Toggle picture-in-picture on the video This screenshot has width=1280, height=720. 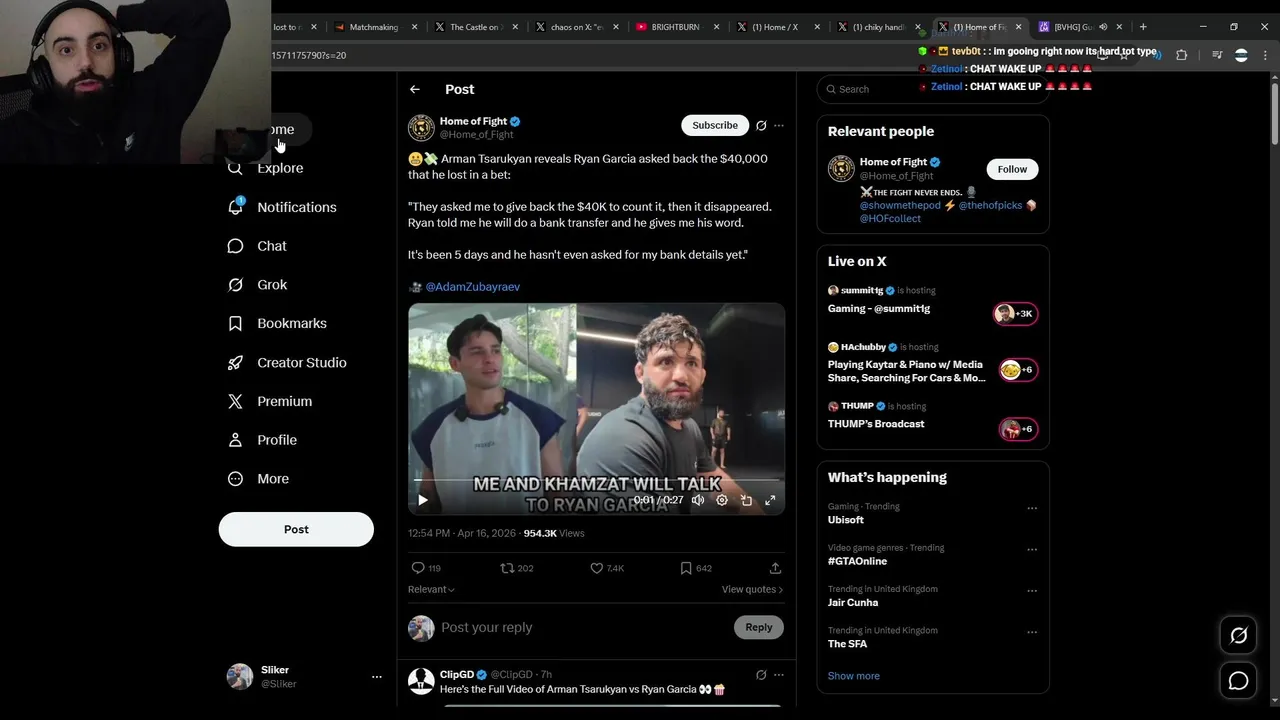click(x=746, y=500)
